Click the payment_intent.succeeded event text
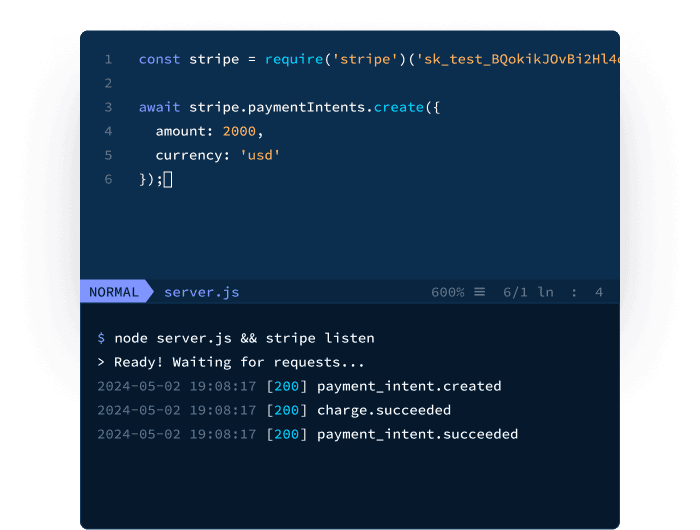Viewport: 700px width, 530px height. tap(417, 434)
